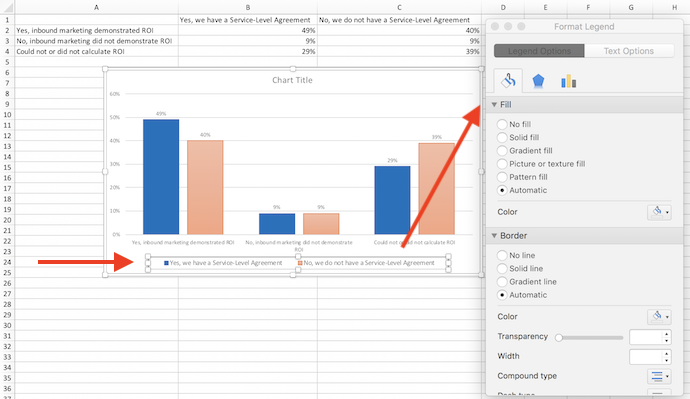
Task: Click cell B3 showing 9%
Action: [248, 41]
